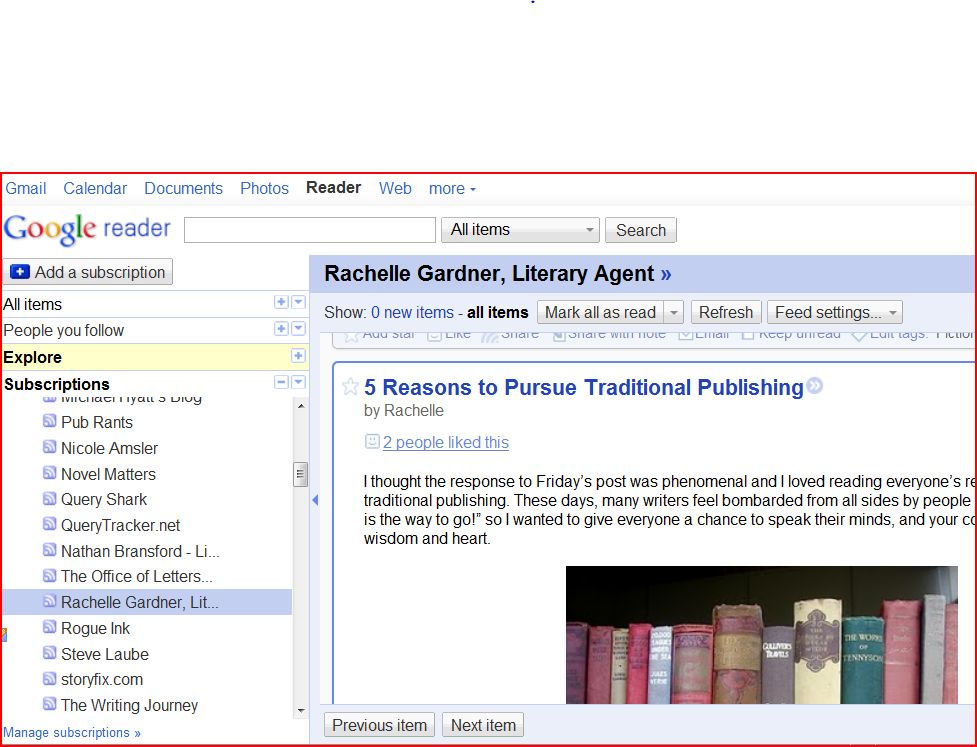
Task: Click the smiley like icon under the byline
Action: pyautogui.click(x=372, y=442)
